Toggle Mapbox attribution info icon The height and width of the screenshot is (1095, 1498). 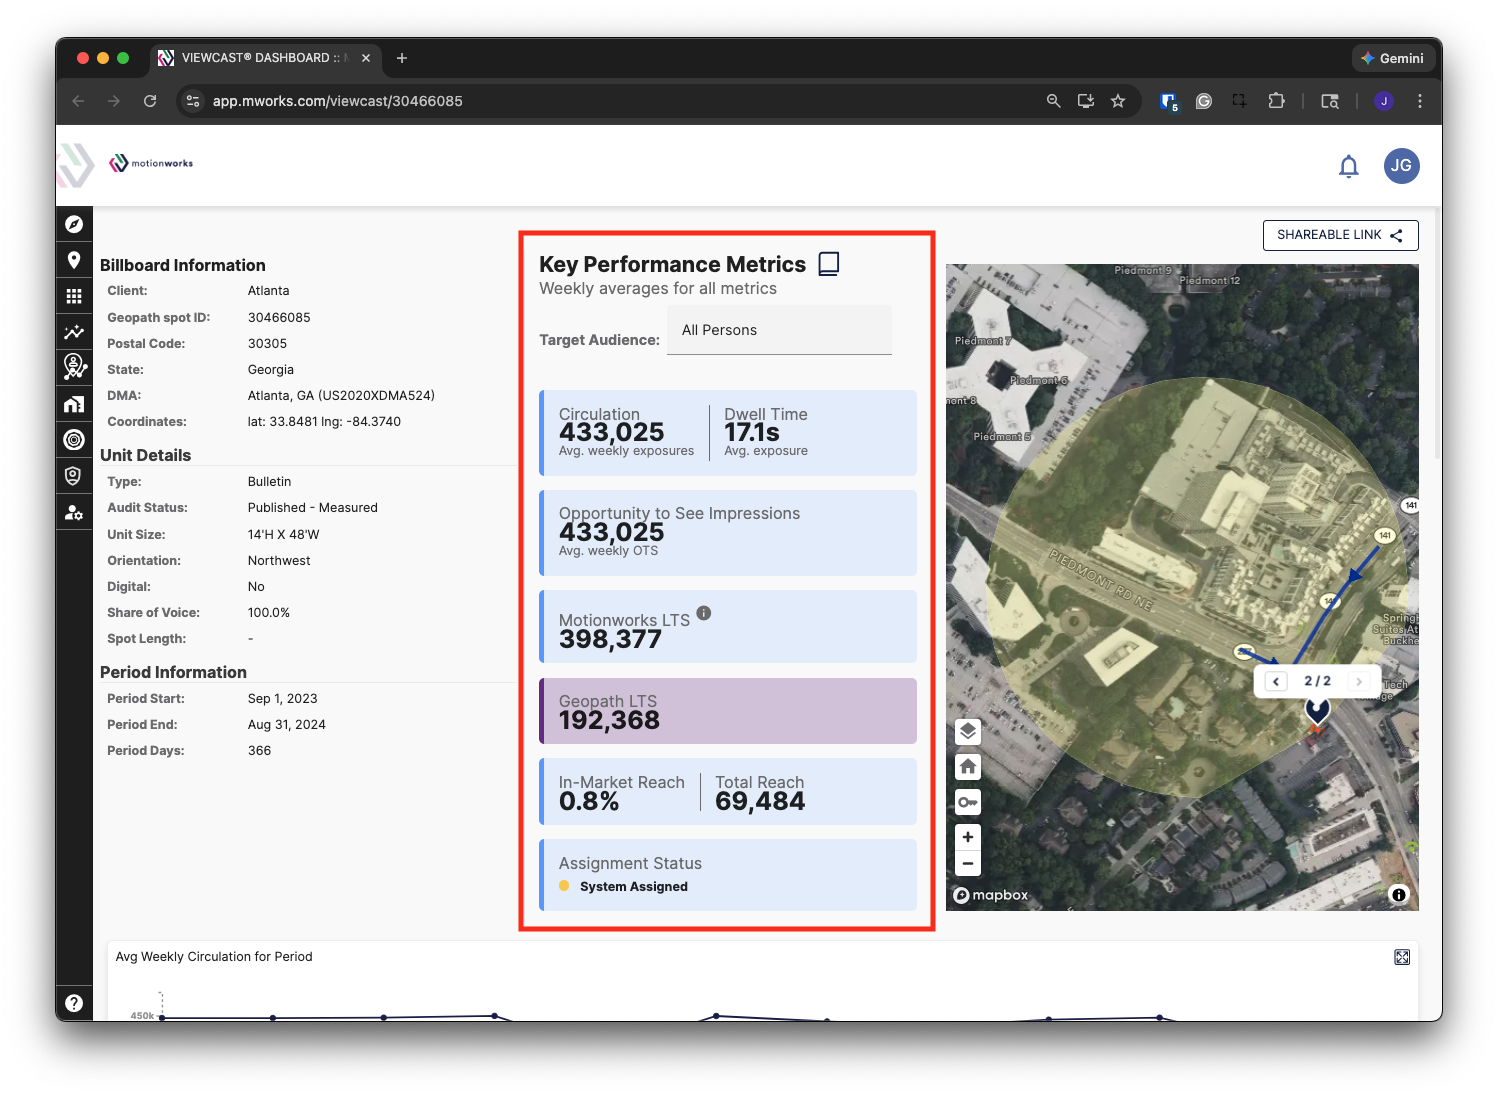pos(1399,894)
